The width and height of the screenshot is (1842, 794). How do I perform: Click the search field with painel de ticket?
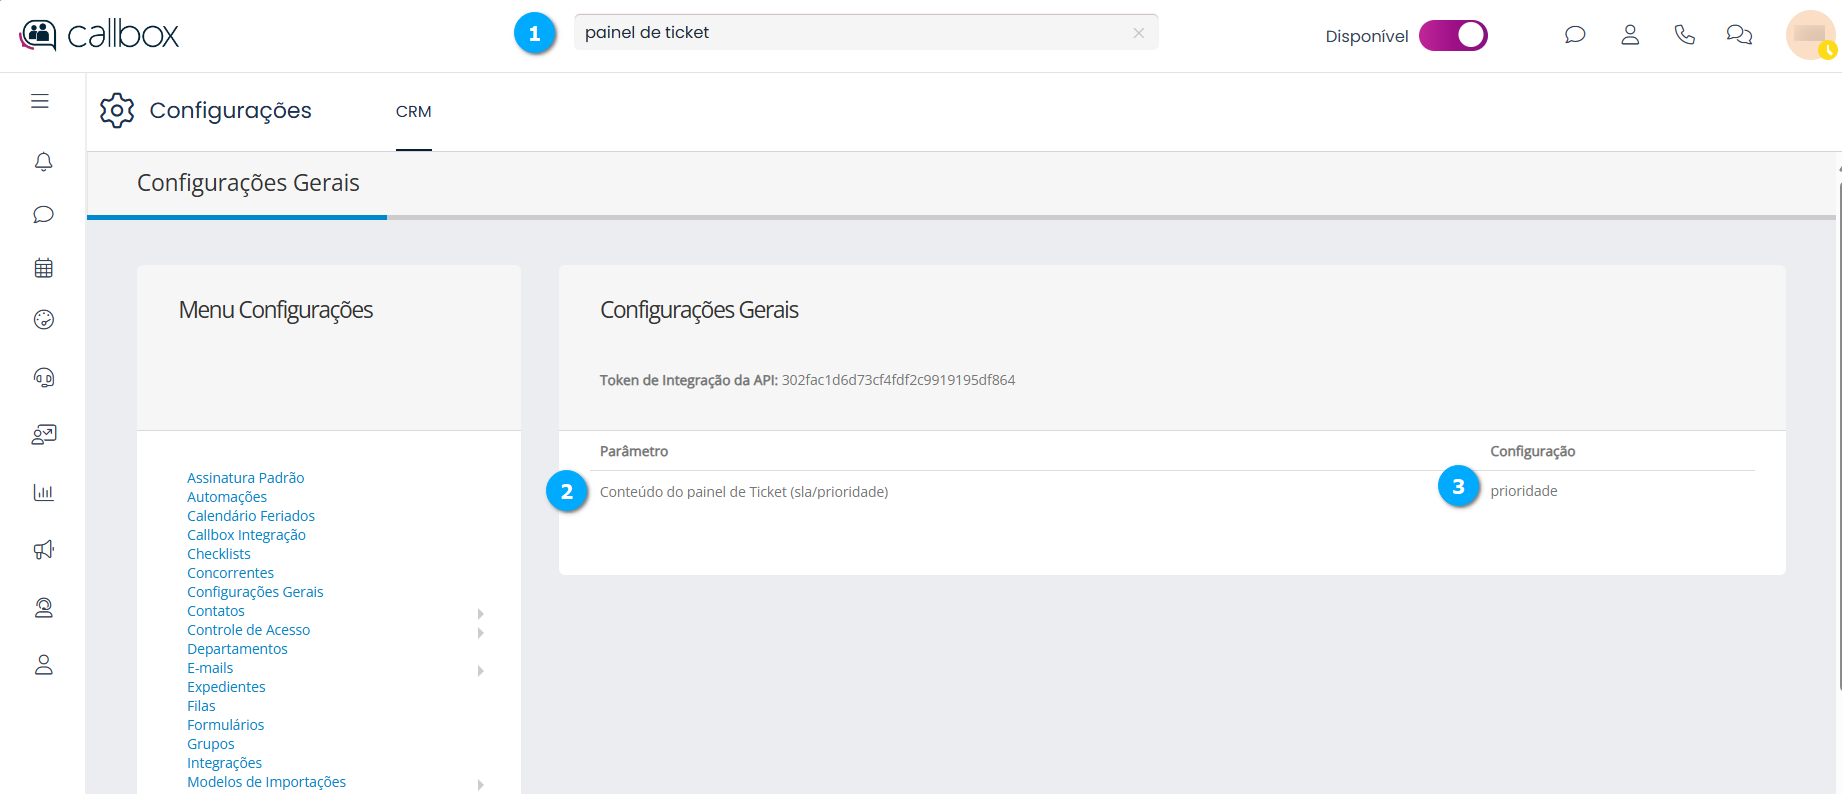pyautogui.click(x=850, y=33)
